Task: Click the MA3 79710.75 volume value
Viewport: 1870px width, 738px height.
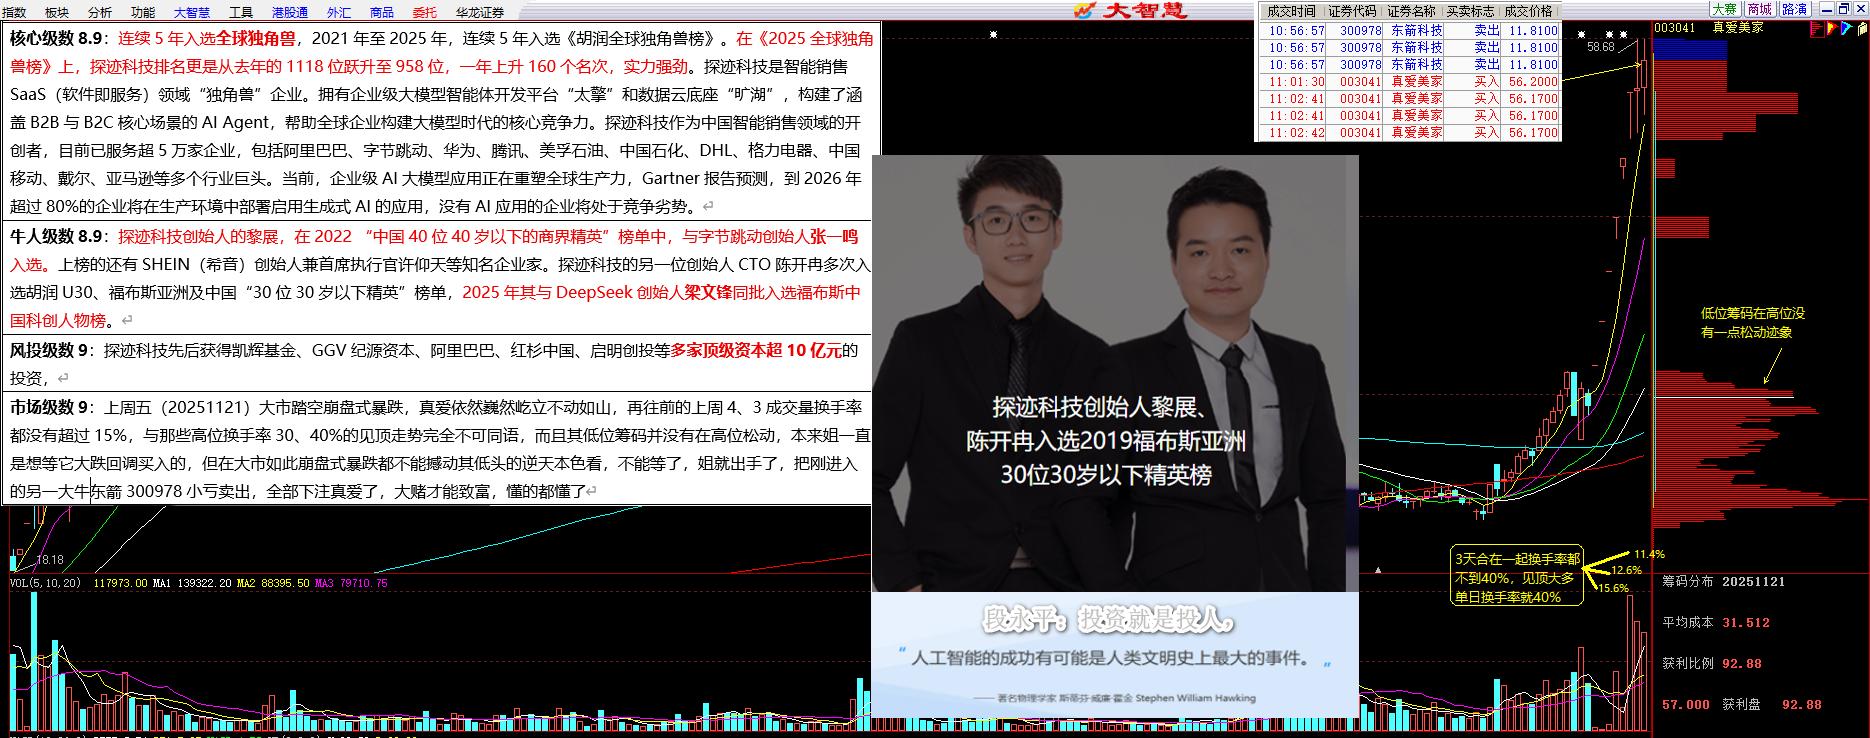Action: (351, 583)
